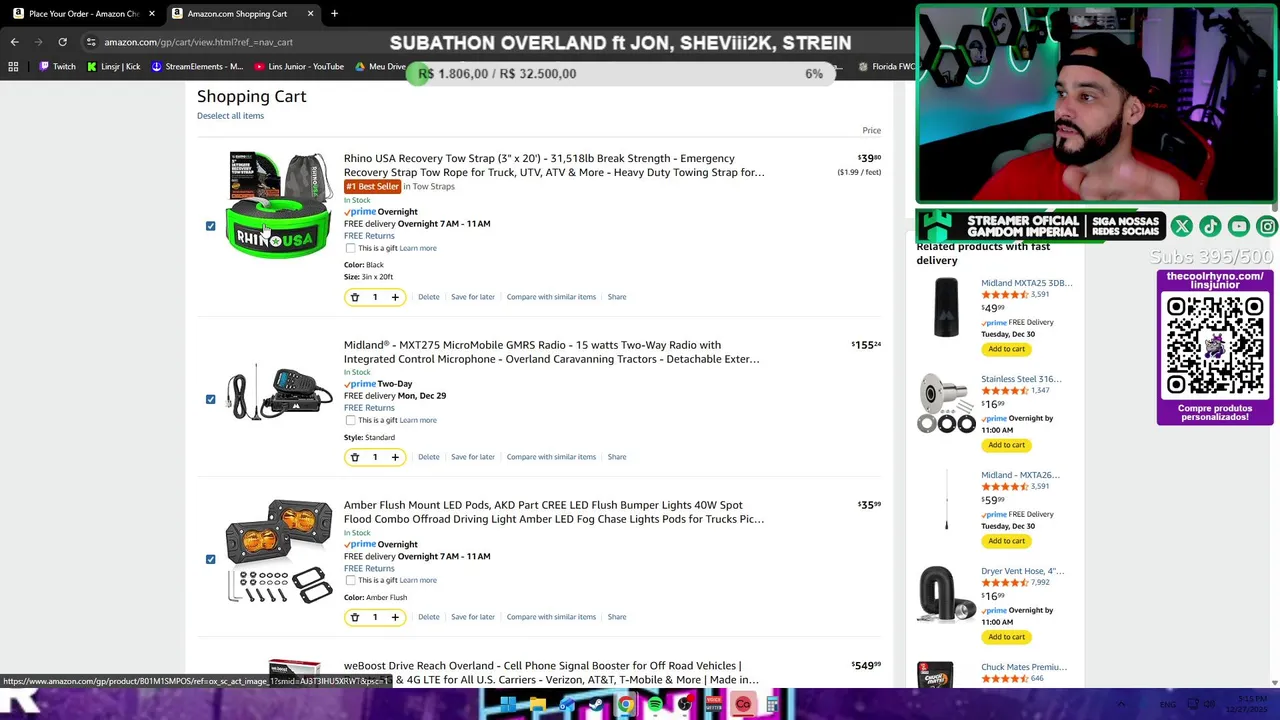This screenshot has width=1280, height=720.
Task: Uncheck the Midland MXT275 radio item
Action: point(210,399)
